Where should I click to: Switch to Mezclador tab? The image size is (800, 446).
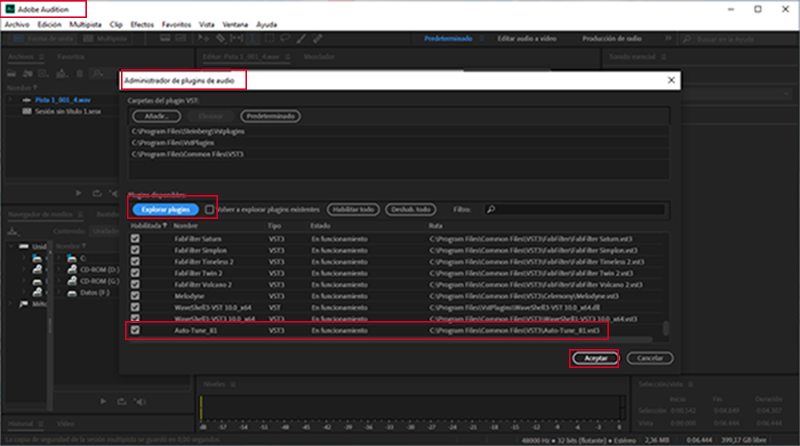point(319,57)
